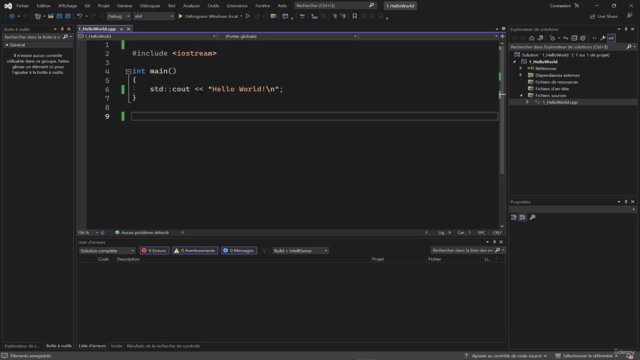
Task: Click the Save All icon in toolbar
Action: pyautogui.click(x=68, y=16)
